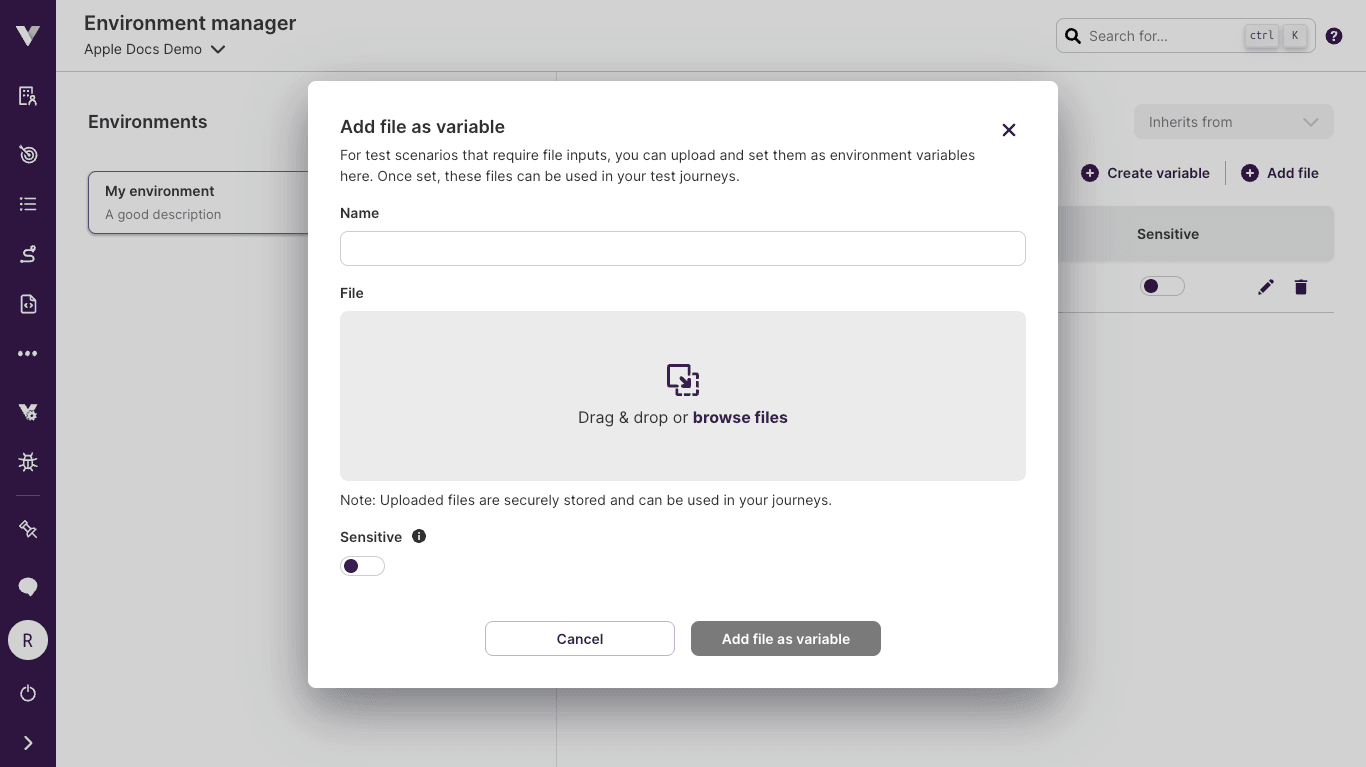Toggle the Sensitive switch in the variables table
The height and width of the screenshot is (767, 1366).
coord(1162,287)
